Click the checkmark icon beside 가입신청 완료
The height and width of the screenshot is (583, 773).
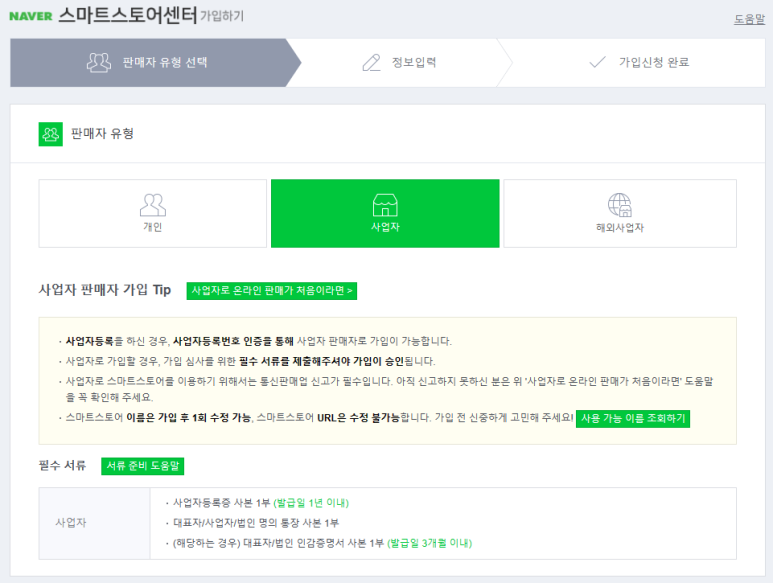pyautogui.click(x=597, y=62)
